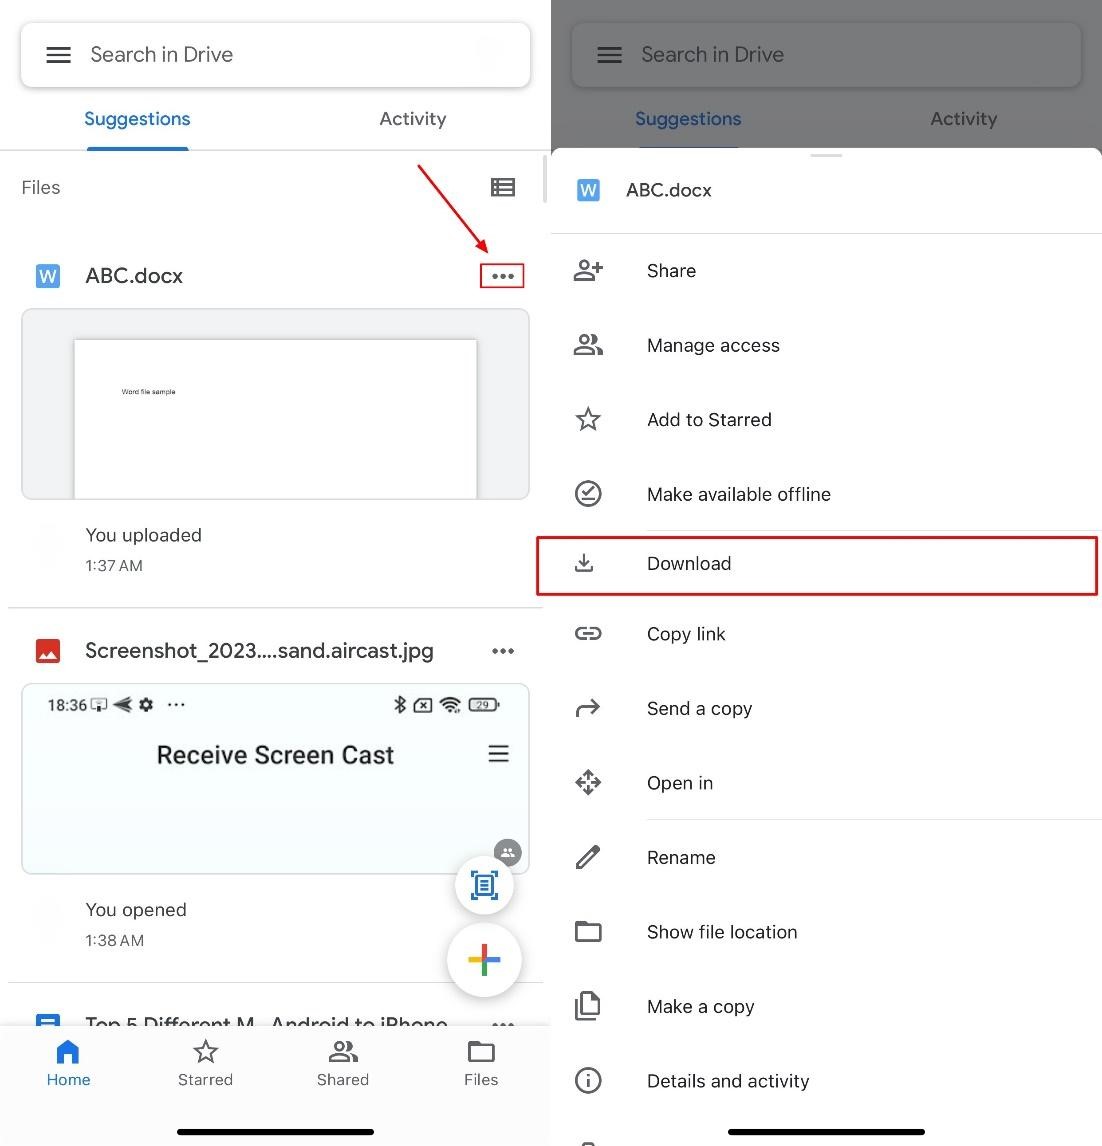Switch to the Activity tab on left screen
The width and height of the screenshot is (1102, 1146).
[x=412, y=119]
